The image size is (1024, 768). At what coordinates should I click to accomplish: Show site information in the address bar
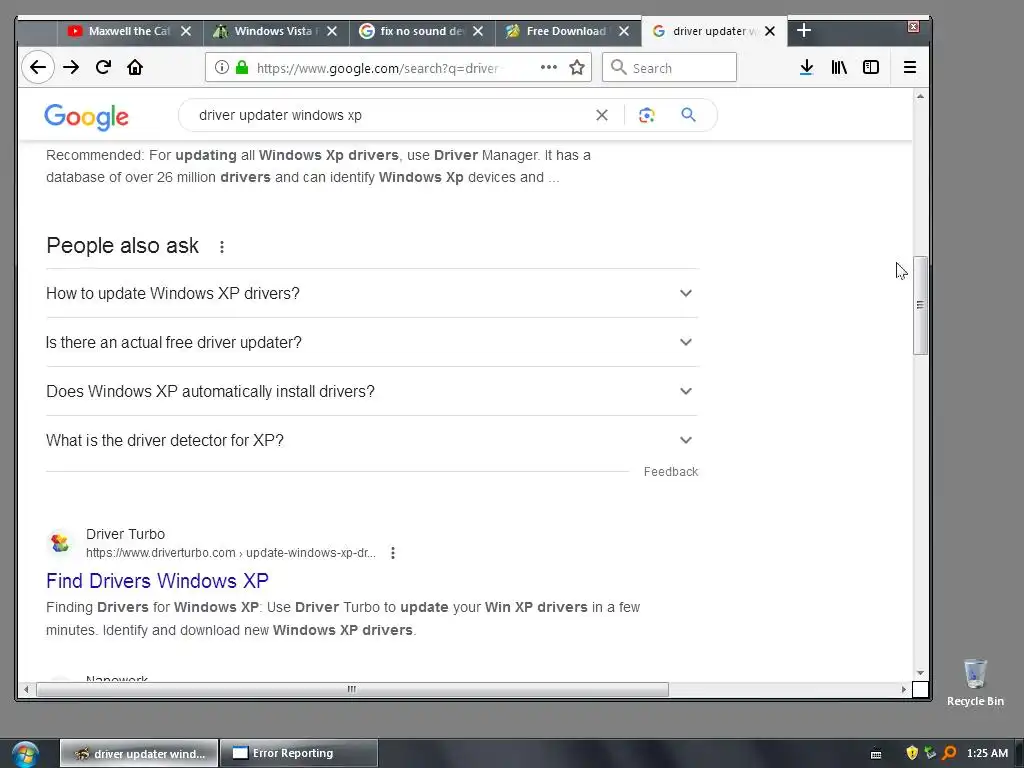pos(222,67)
